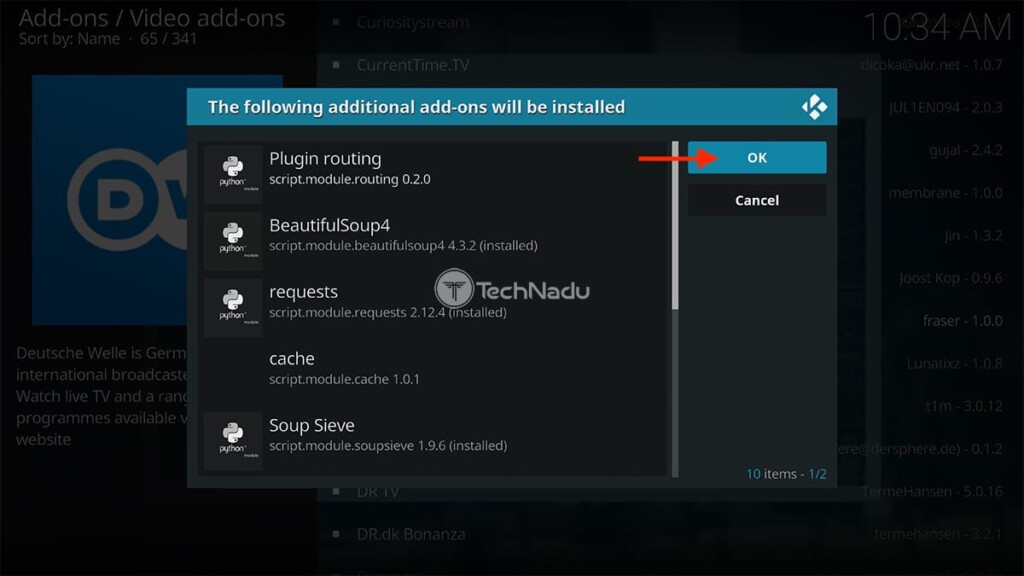Click the Python icon beside Soup Sieve
The width and height of the screenshot is (1024, 576).
[x=232, y=440]
